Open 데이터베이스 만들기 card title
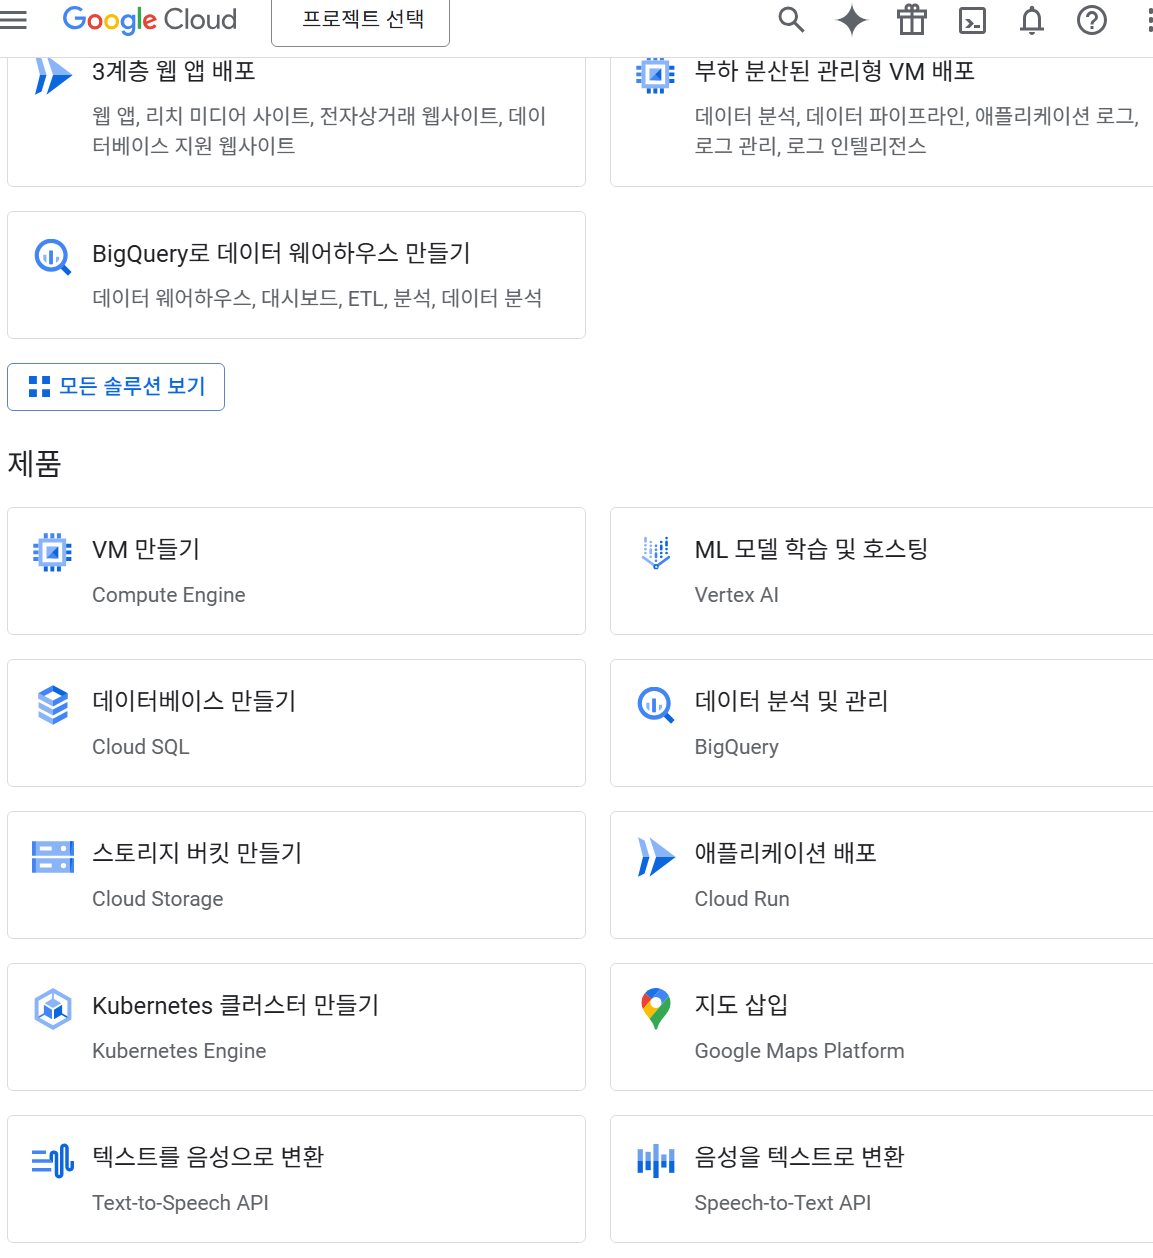This screenshot has width=1153, height=1258. pos(194,701)
